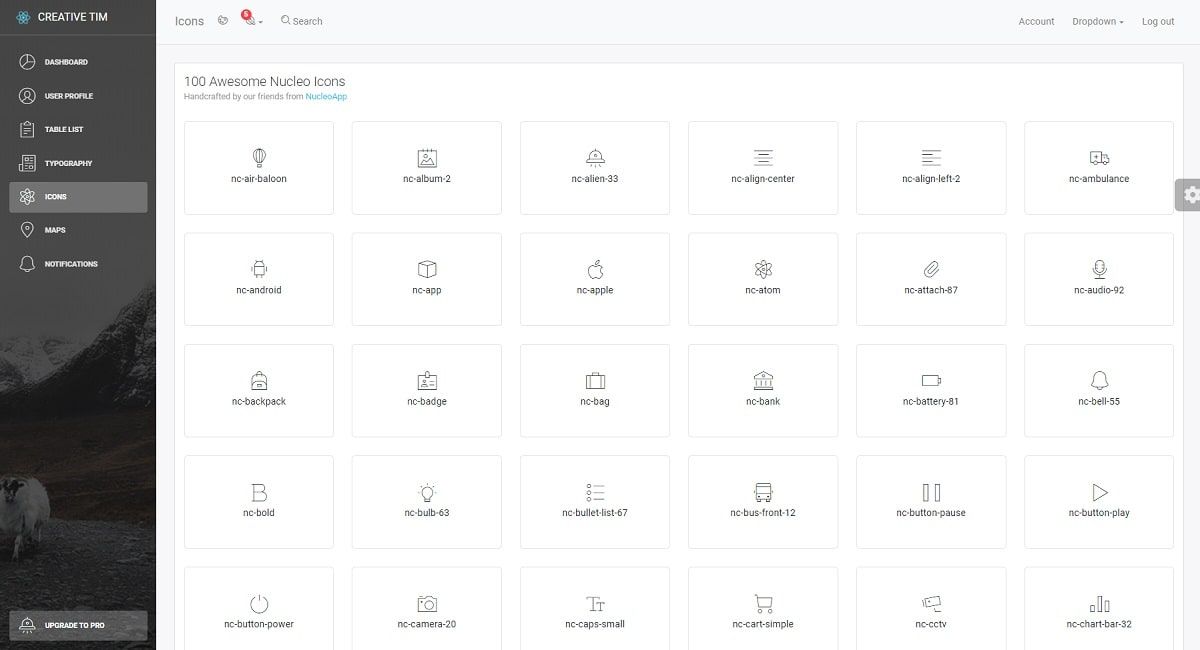1200x650 pixels.
Task: Select the nc-cart-simple icon
Action: [x=763, y=604]
